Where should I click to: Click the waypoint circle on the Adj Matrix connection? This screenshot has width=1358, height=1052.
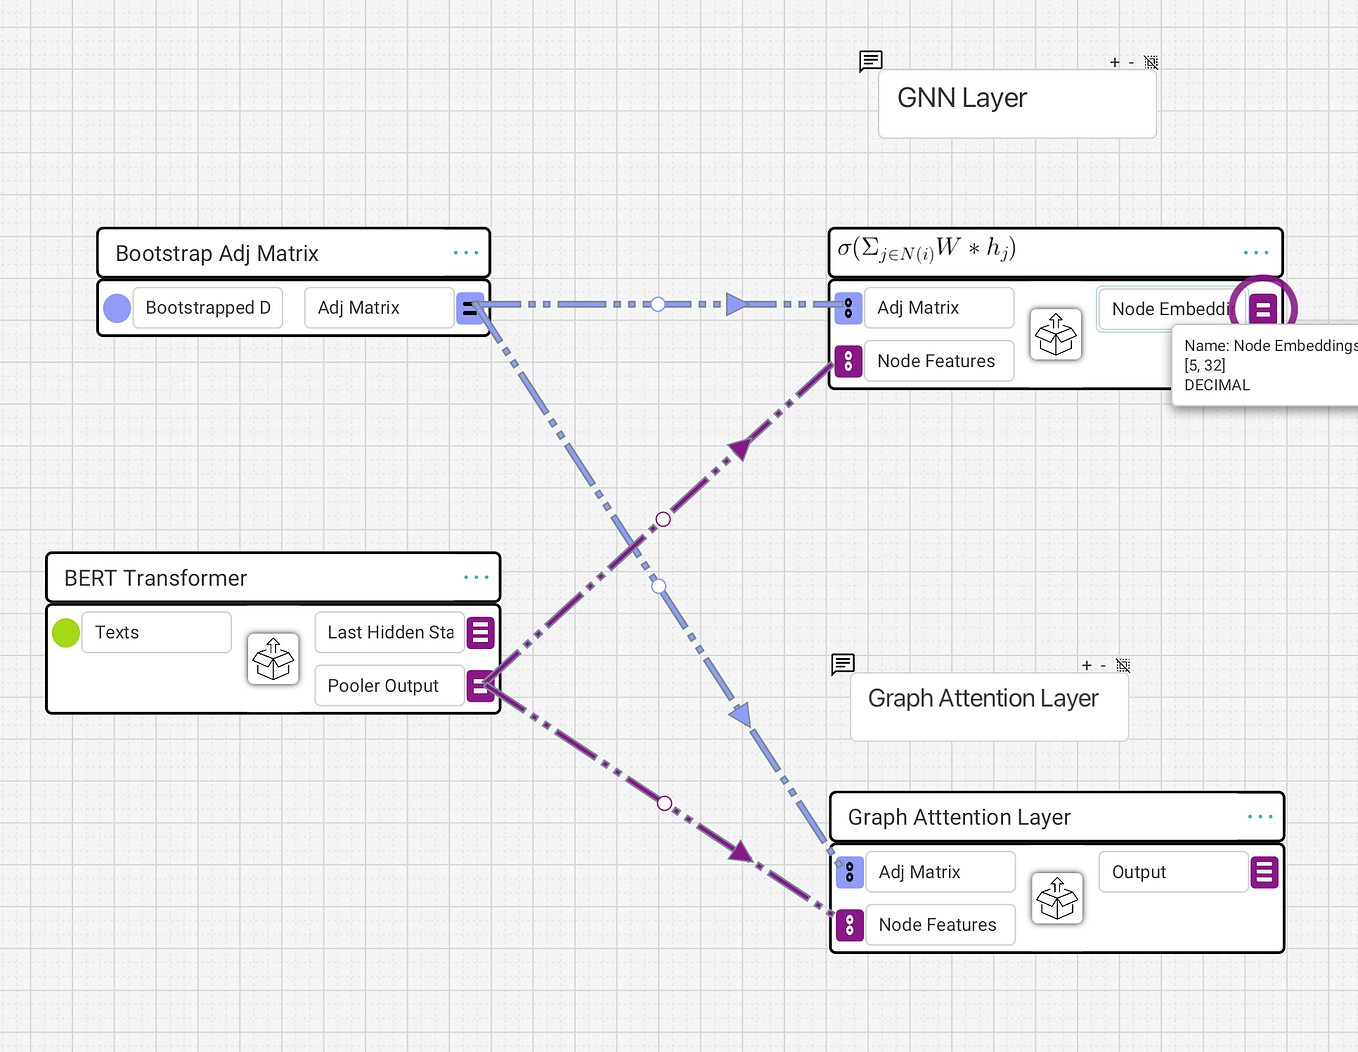point(658,304)
